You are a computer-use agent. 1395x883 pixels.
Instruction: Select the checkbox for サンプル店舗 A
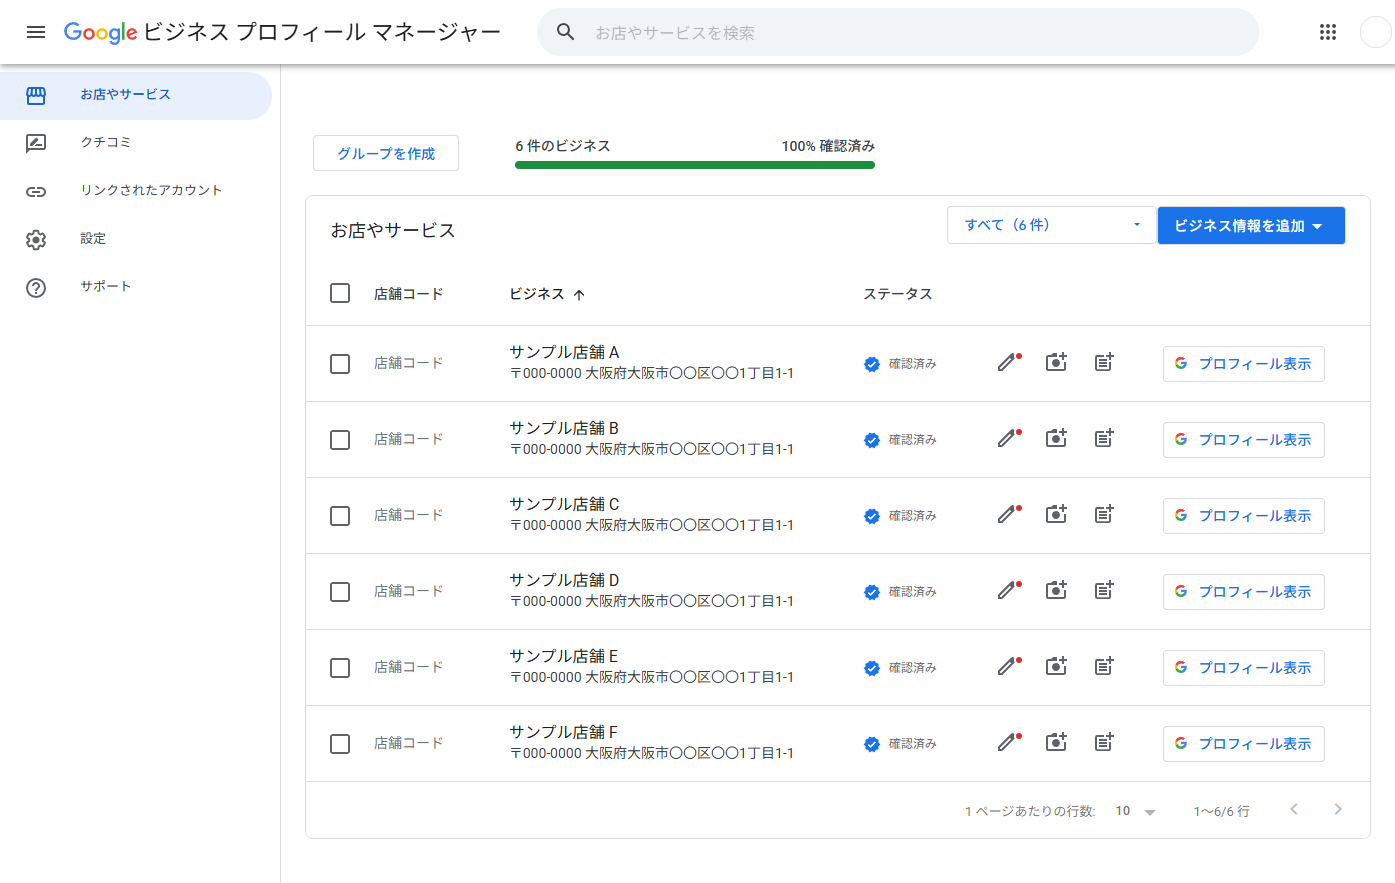tap(340, 364)
